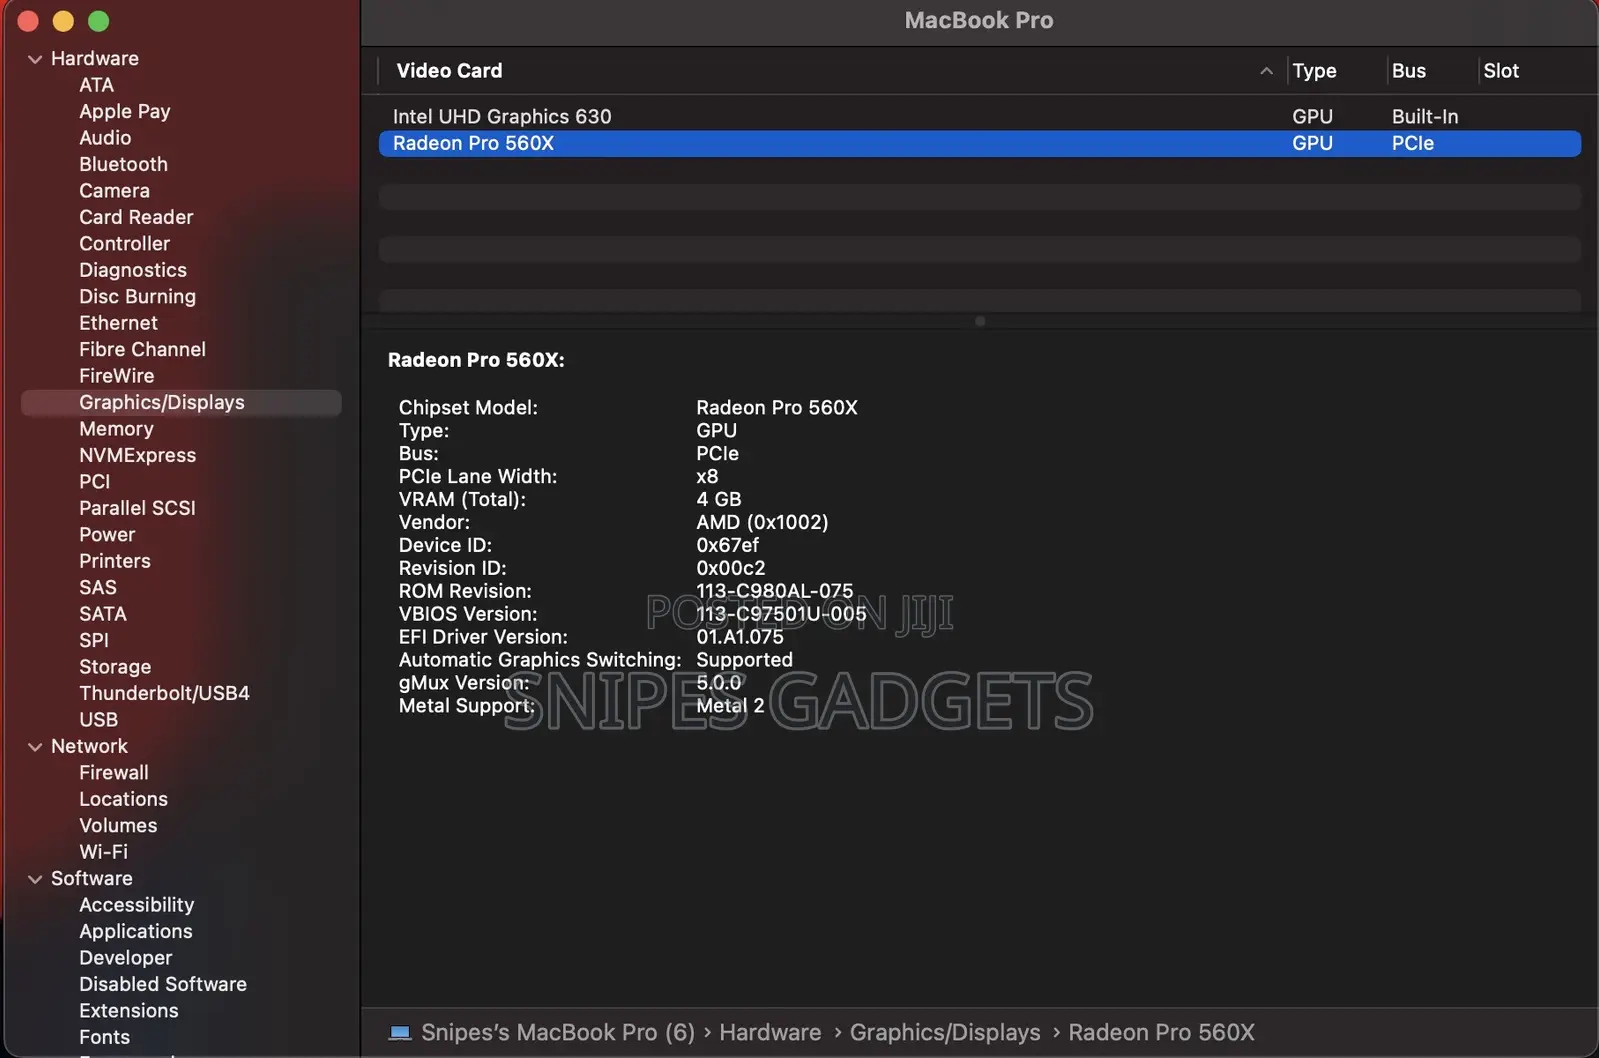Image resolution: width=1599 pixels, height=1058 pixels.
Task: Open the NVMExpress entry
Action: coord(137,455)
